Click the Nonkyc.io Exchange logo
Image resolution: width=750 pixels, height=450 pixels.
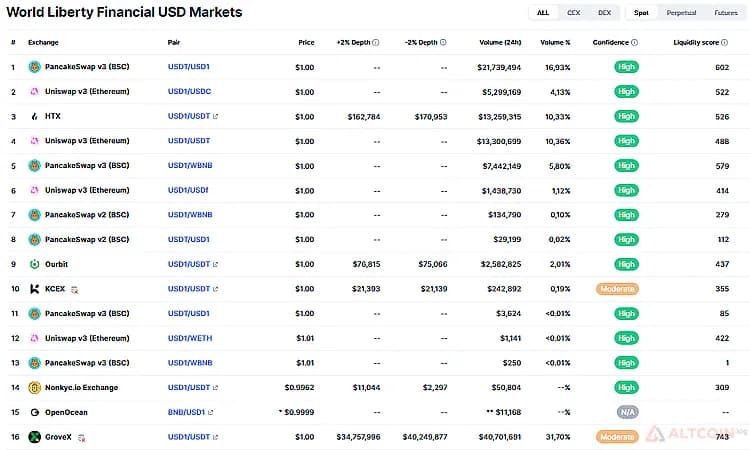coord(34,387)
